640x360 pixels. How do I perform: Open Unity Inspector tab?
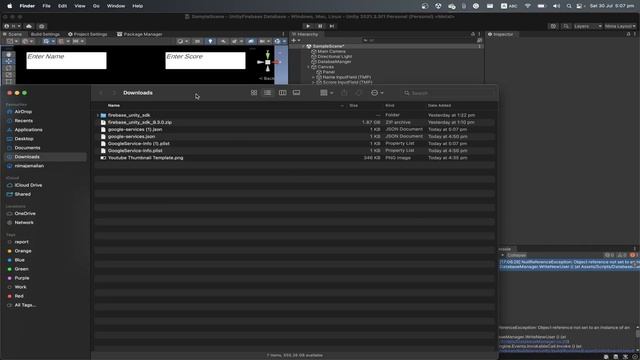pyautogui.click(x=501, y=34)
